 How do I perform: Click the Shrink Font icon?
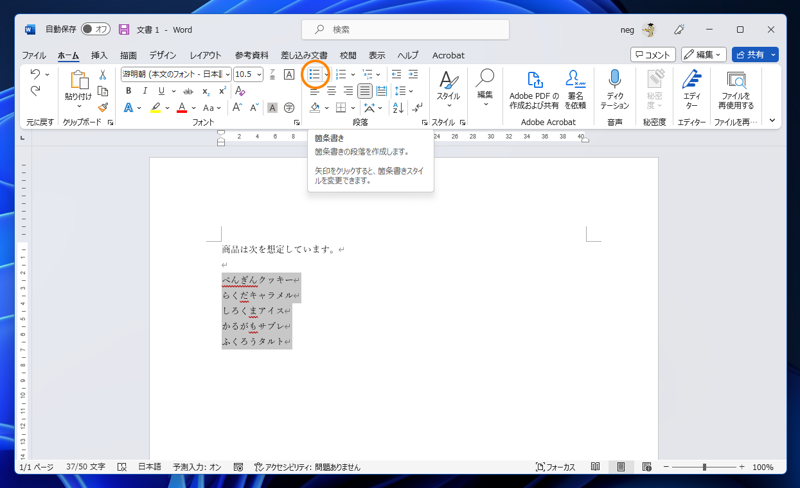254,108
